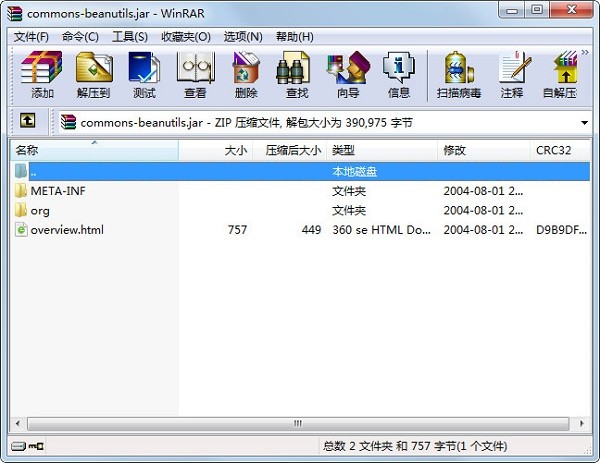
Task: Open the Options (选项) menu
Action: 243,37
